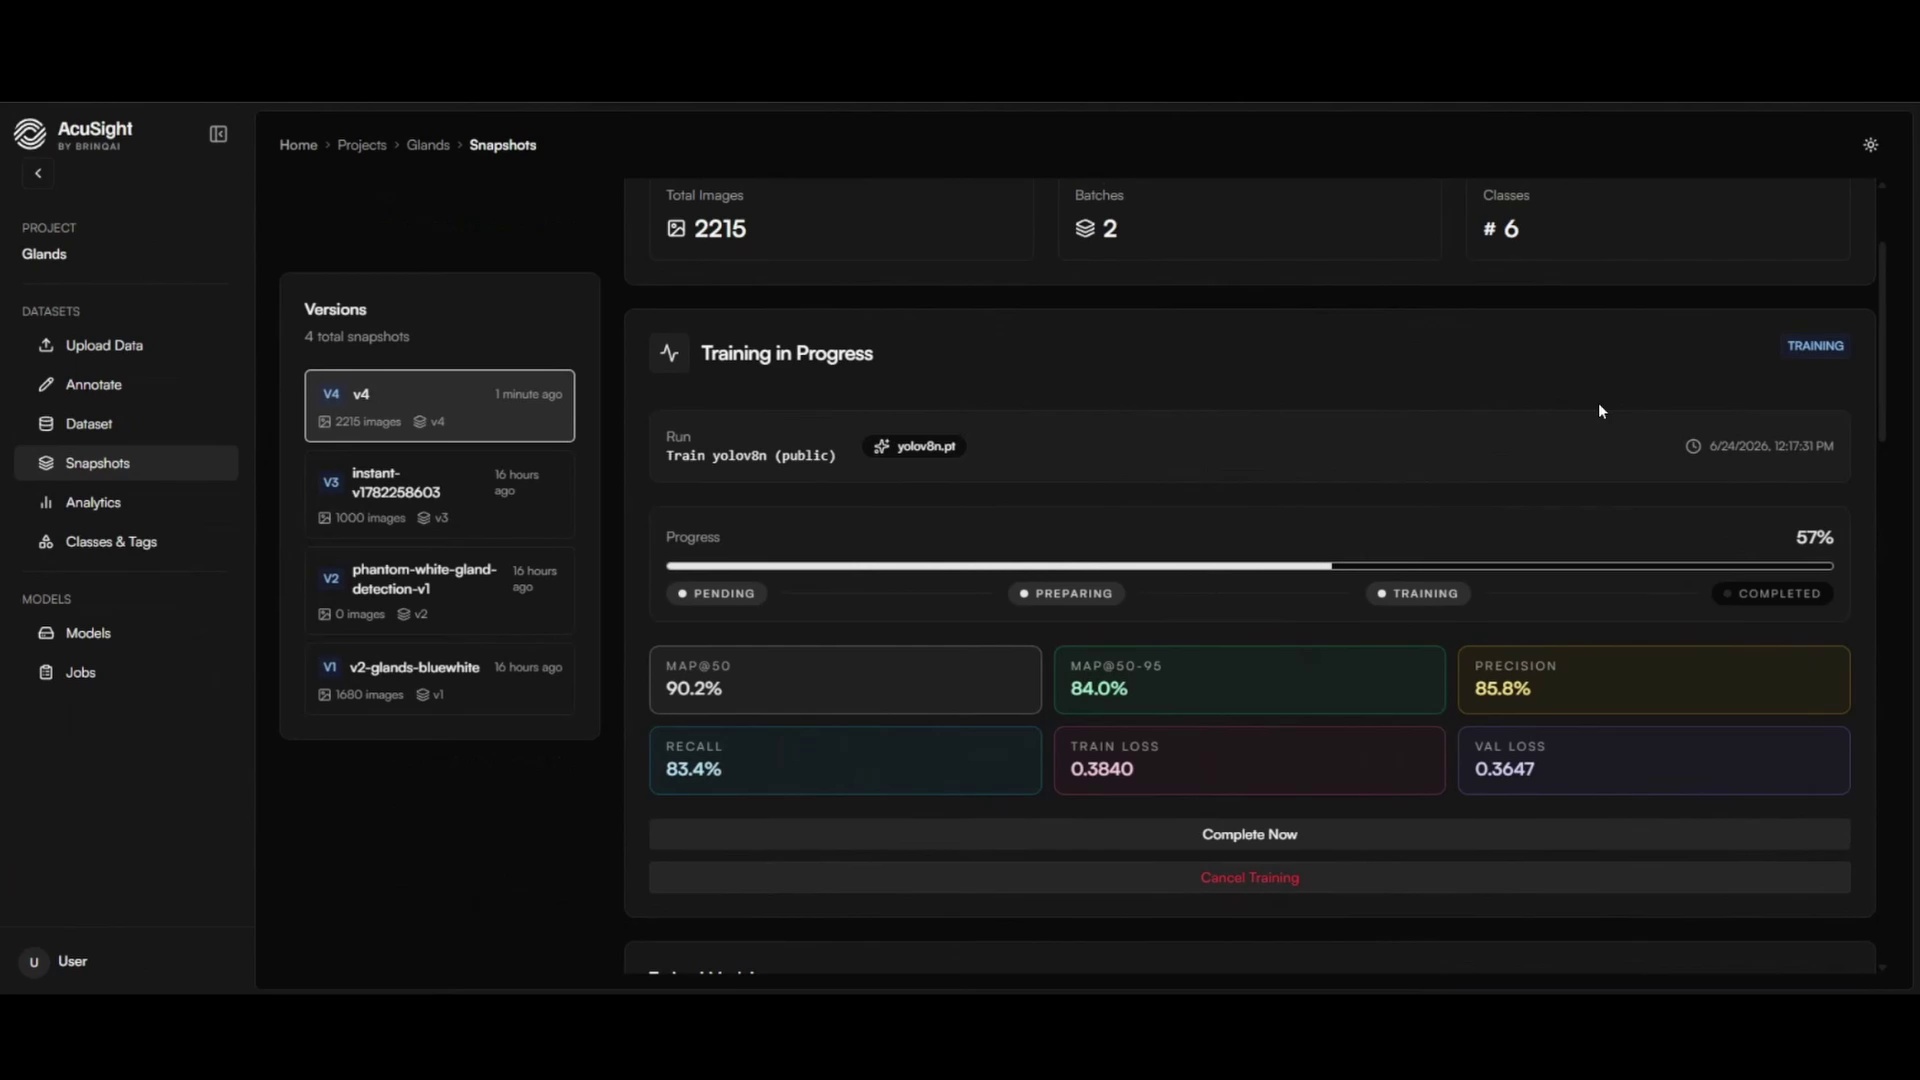
Task: Click the COMPLETED stage pill
Action: [x=1772, y=594]
